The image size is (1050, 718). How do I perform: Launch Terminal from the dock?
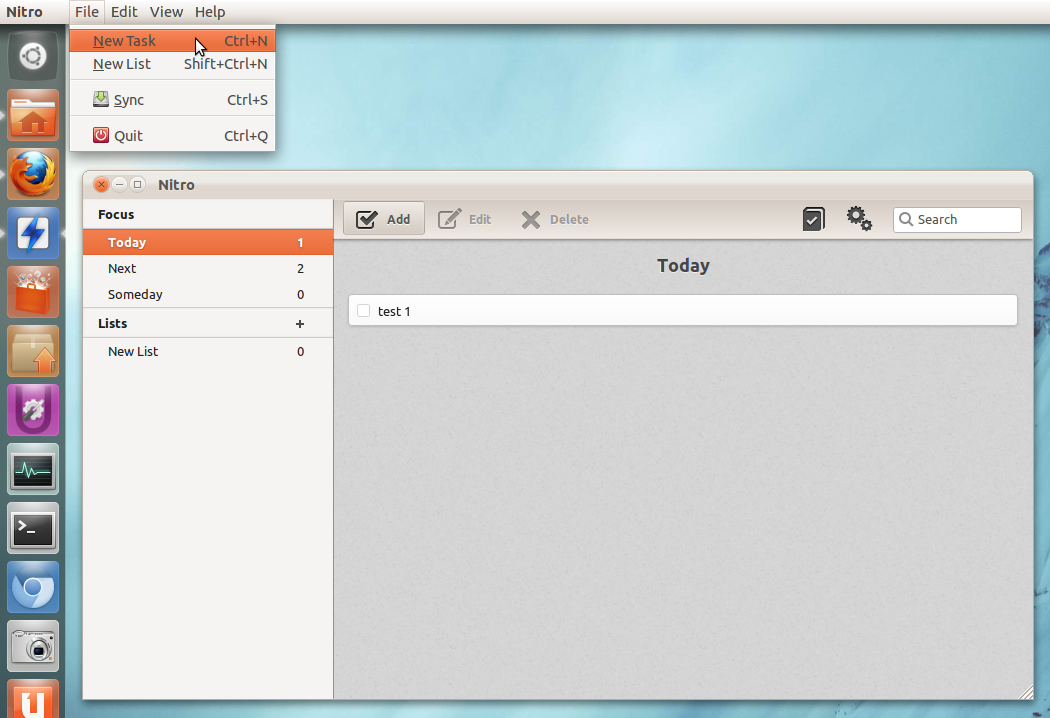click(x=33, y=528)
